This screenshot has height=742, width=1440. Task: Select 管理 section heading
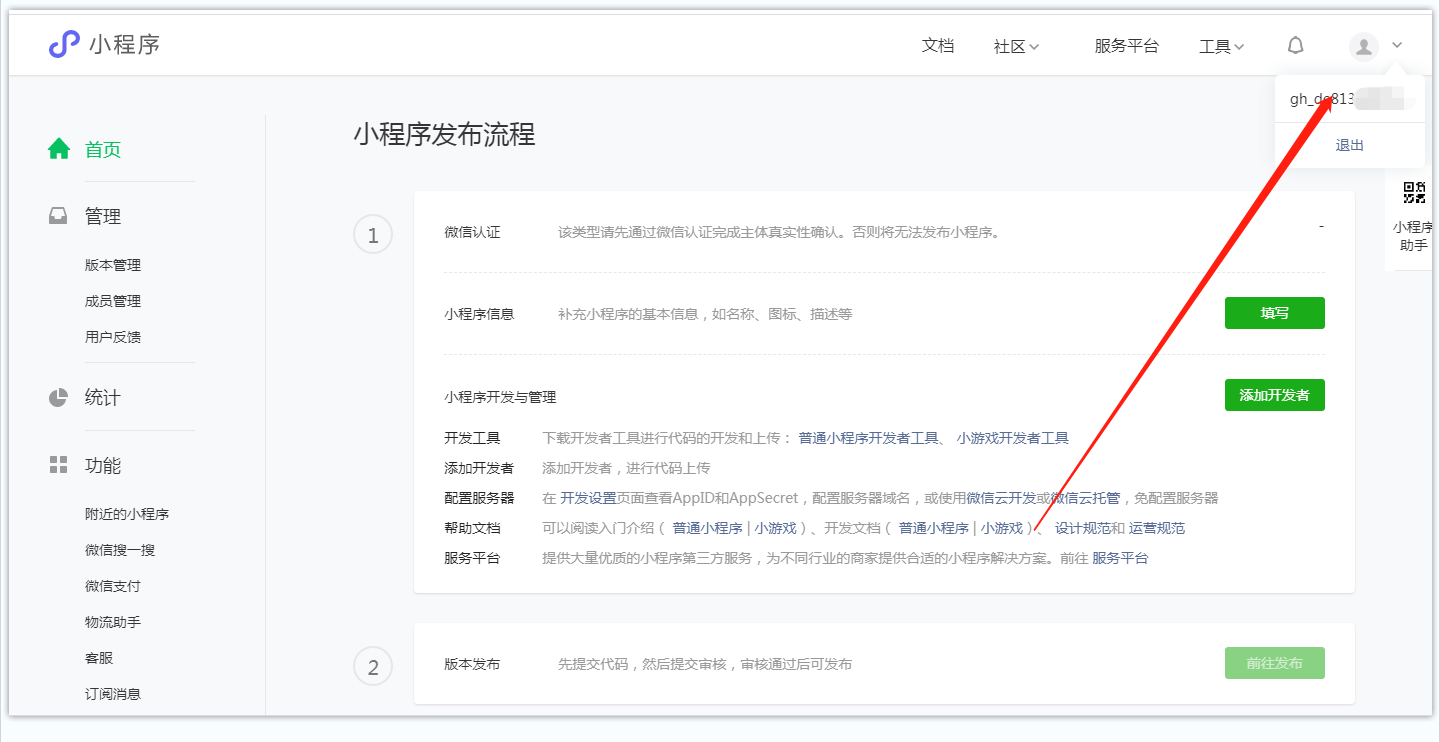(103, 217)
